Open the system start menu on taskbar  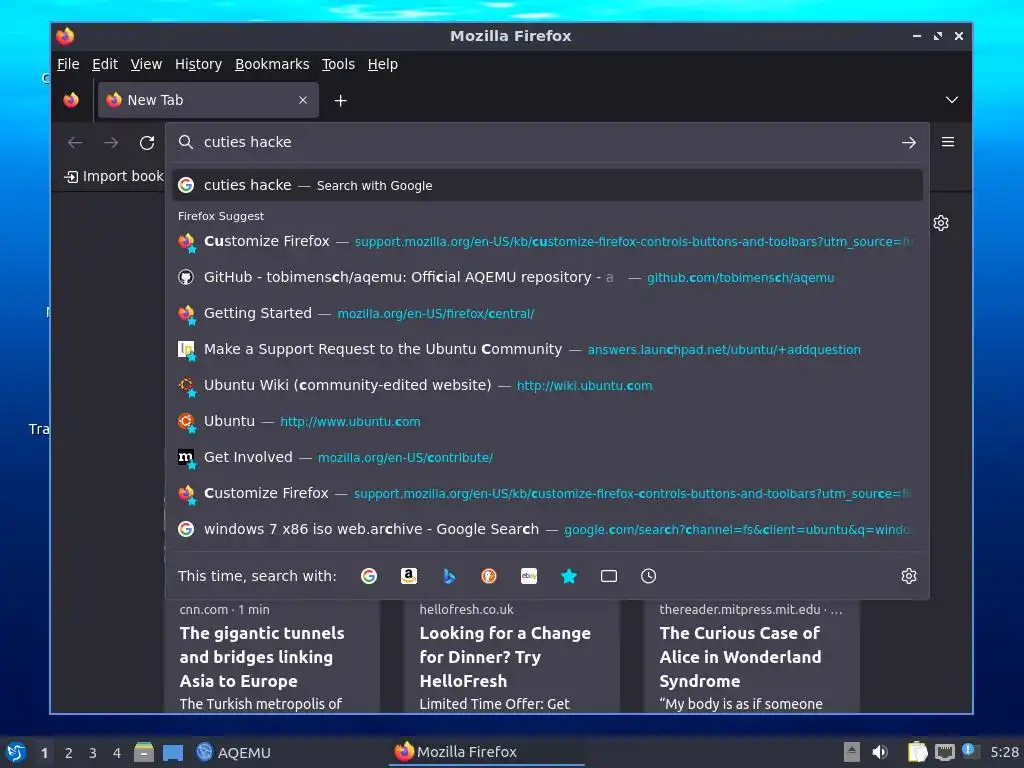(16, 752)
